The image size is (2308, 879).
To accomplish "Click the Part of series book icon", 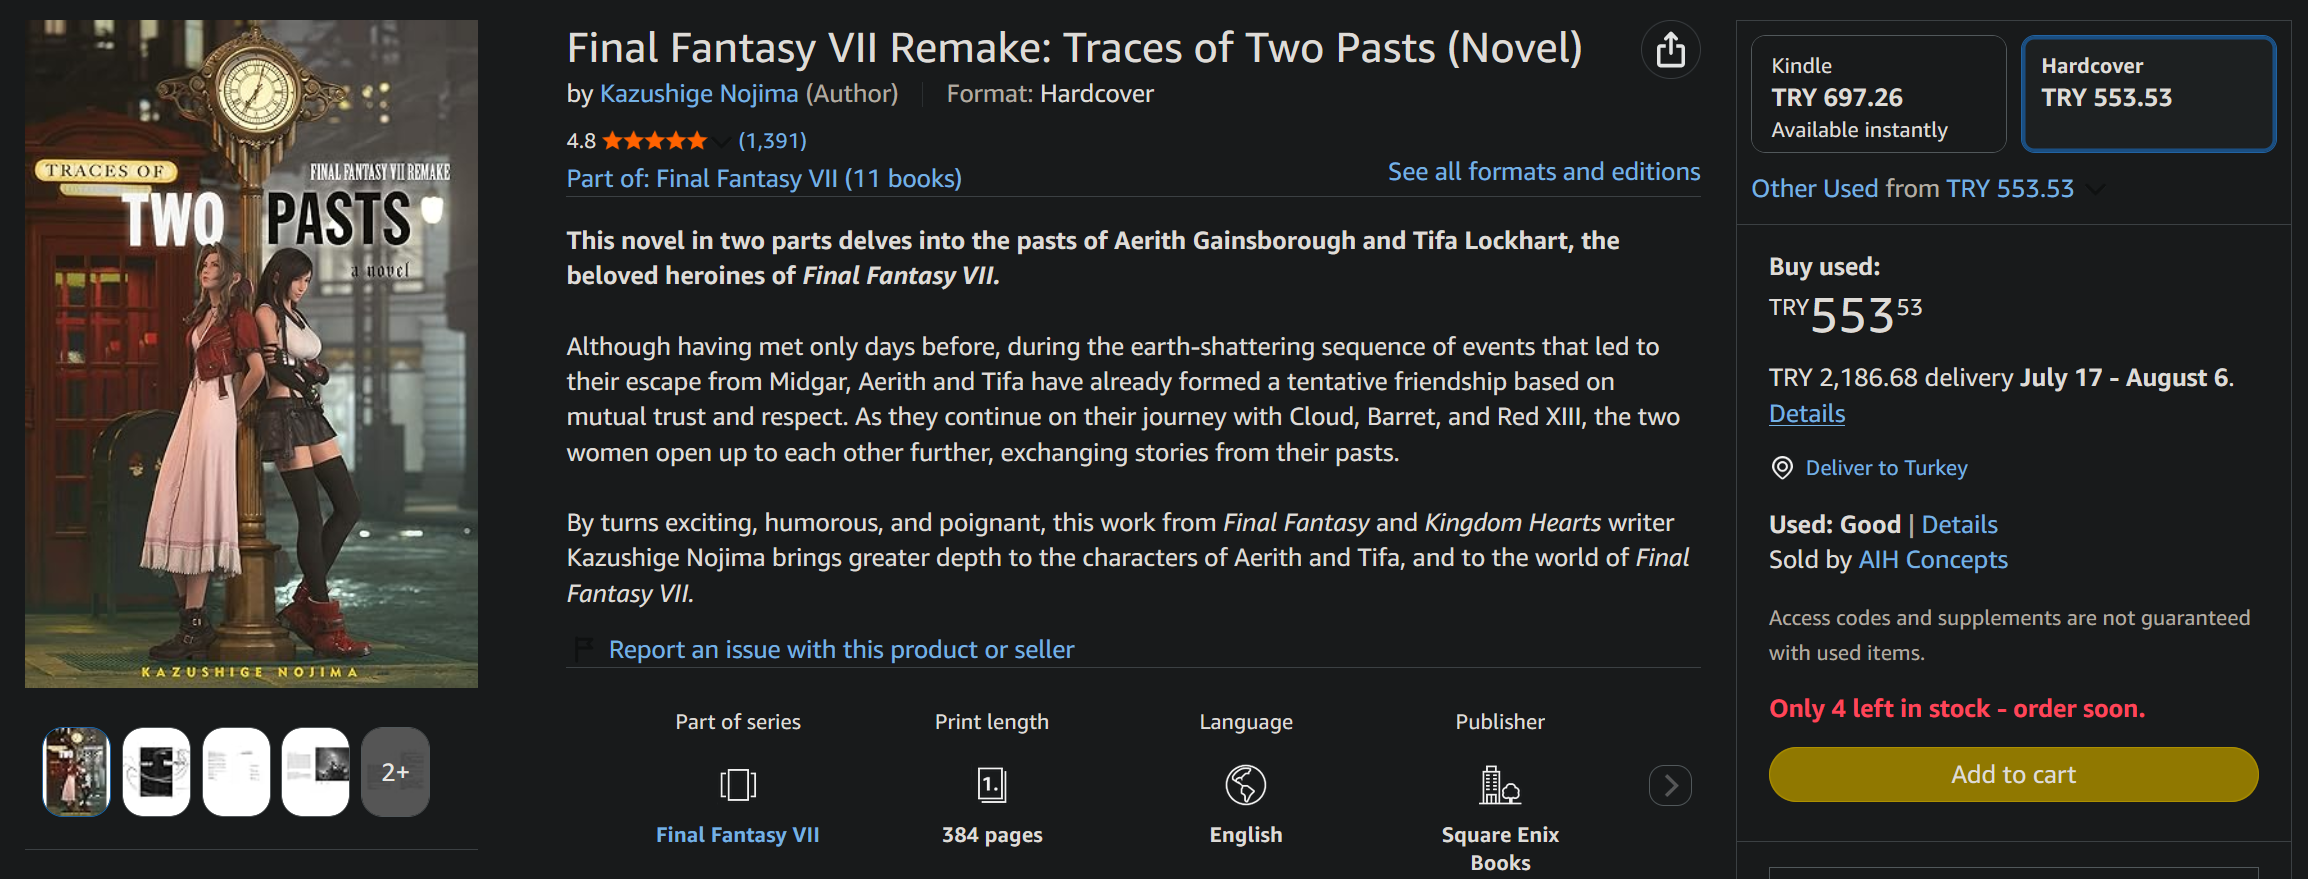I will point(738,785).
